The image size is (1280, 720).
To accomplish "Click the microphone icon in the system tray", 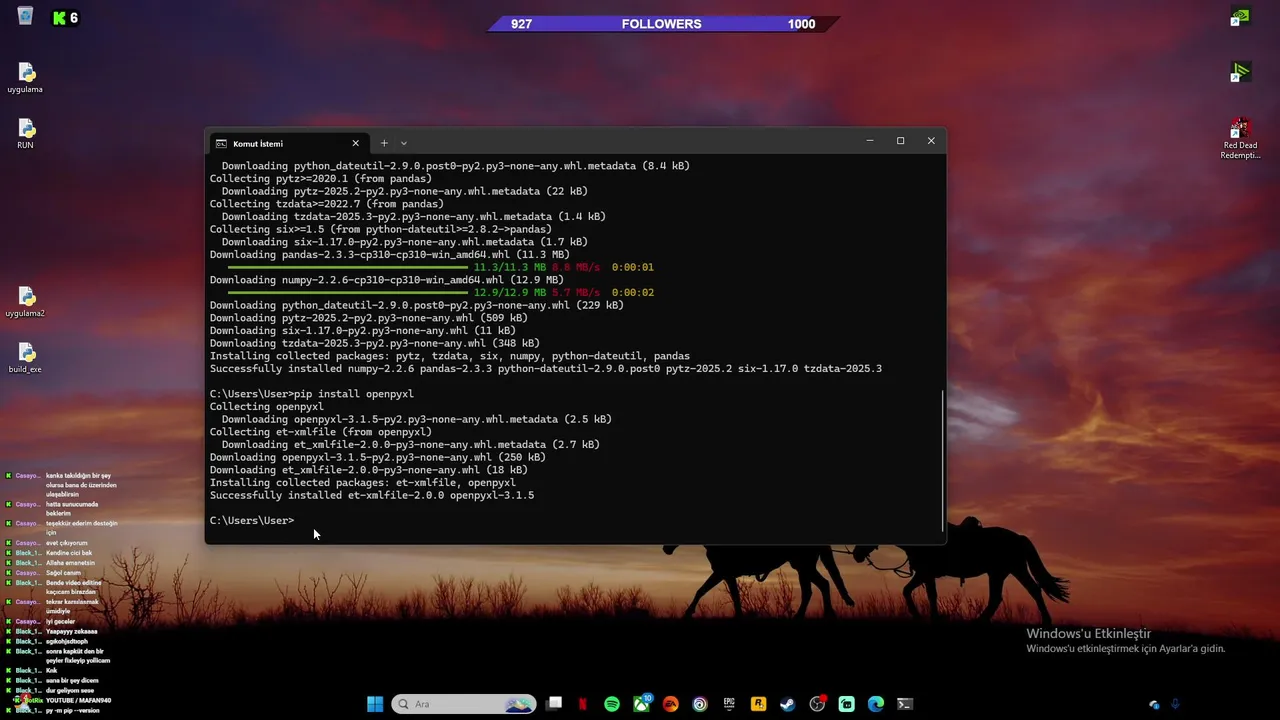I will (x=1175, y=704).
